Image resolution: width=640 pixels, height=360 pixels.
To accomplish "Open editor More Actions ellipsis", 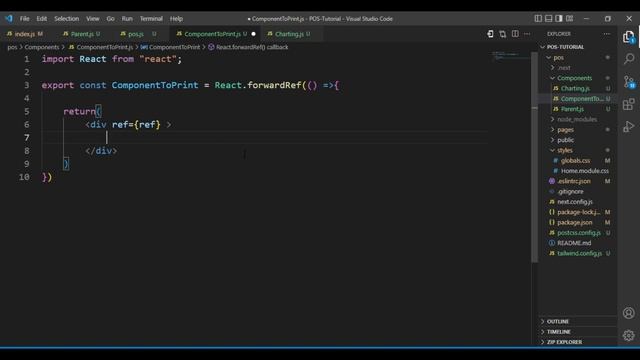I will pos(527,34).
